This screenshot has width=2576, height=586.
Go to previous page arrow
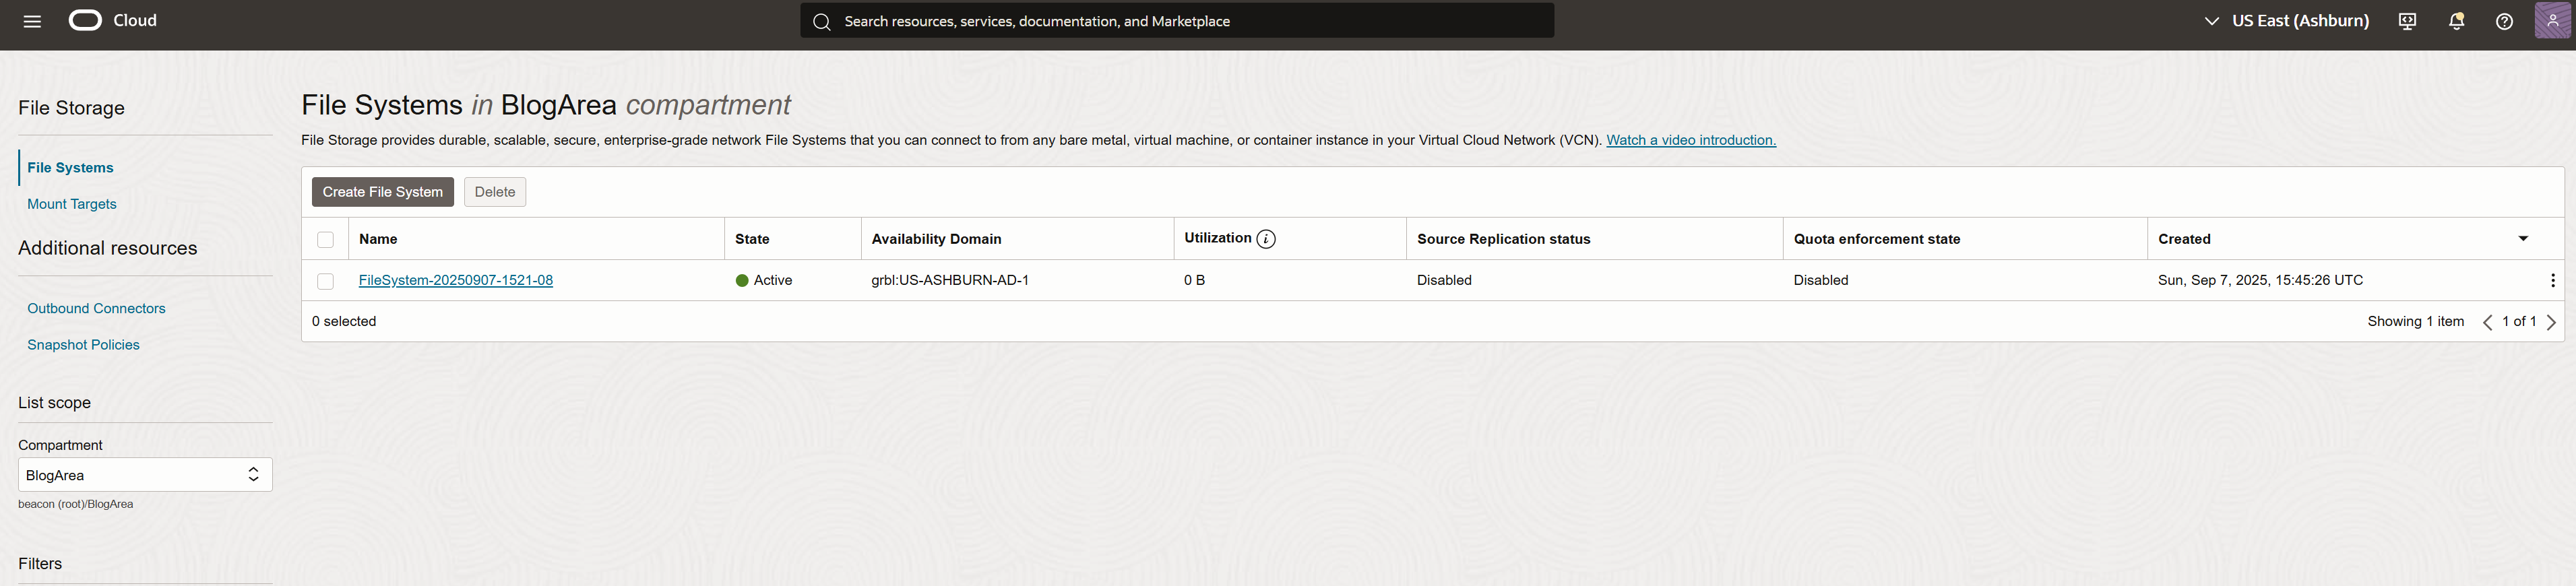[x=2487, y=322]
